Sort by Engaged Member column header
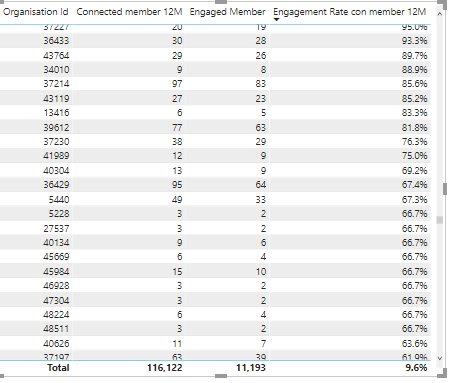Screen dimensions: 450x383 (227, 12)
